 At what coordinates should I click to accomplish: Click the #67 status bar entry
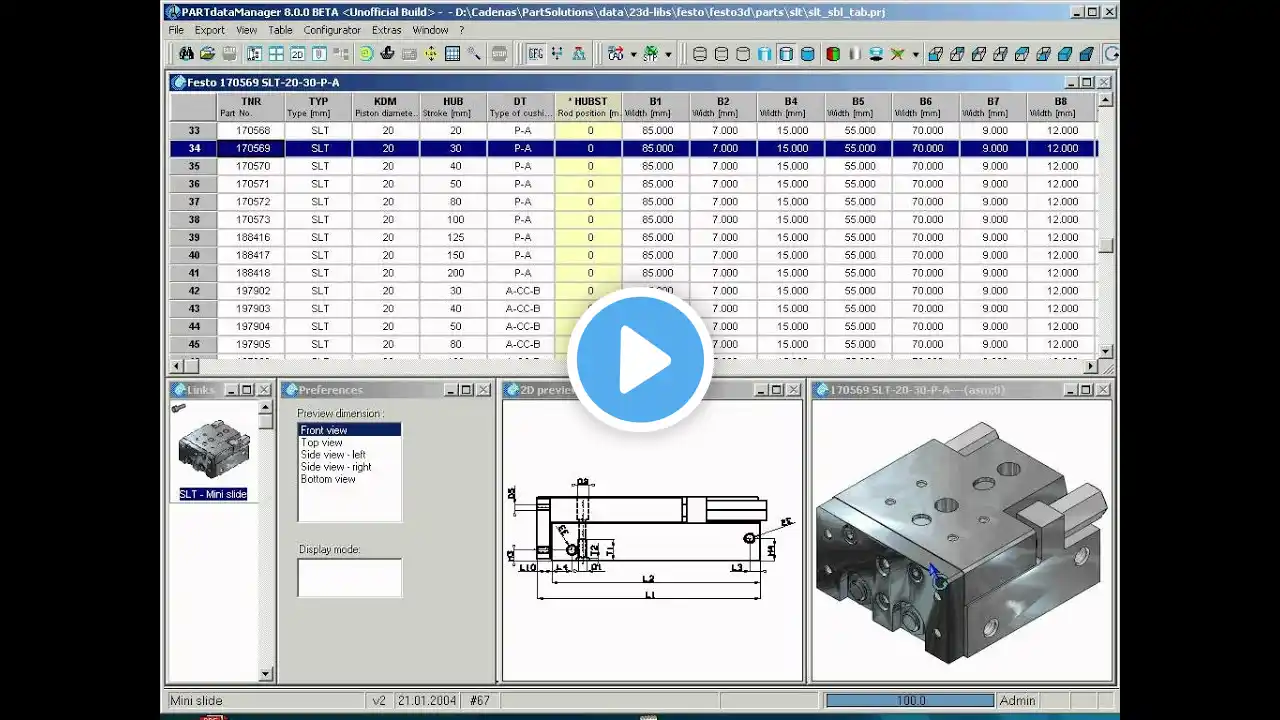pos(480,701)
